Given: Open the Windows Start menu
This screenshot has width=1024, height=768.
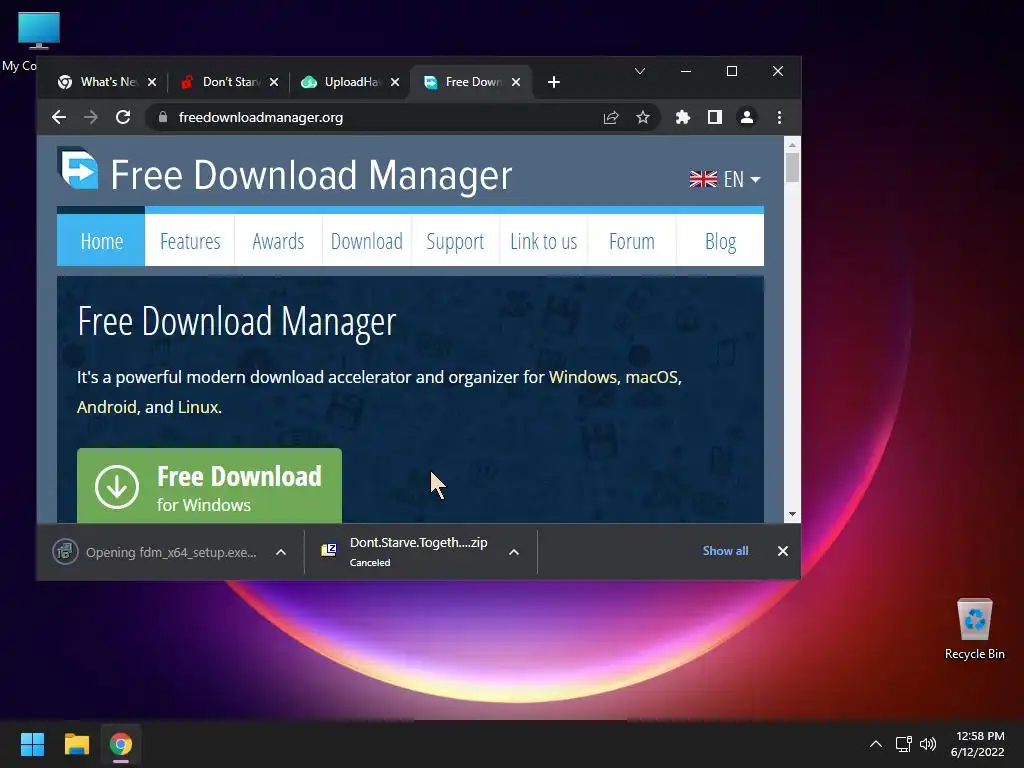Looking at the screenshot, I should [x=32, y=744].
